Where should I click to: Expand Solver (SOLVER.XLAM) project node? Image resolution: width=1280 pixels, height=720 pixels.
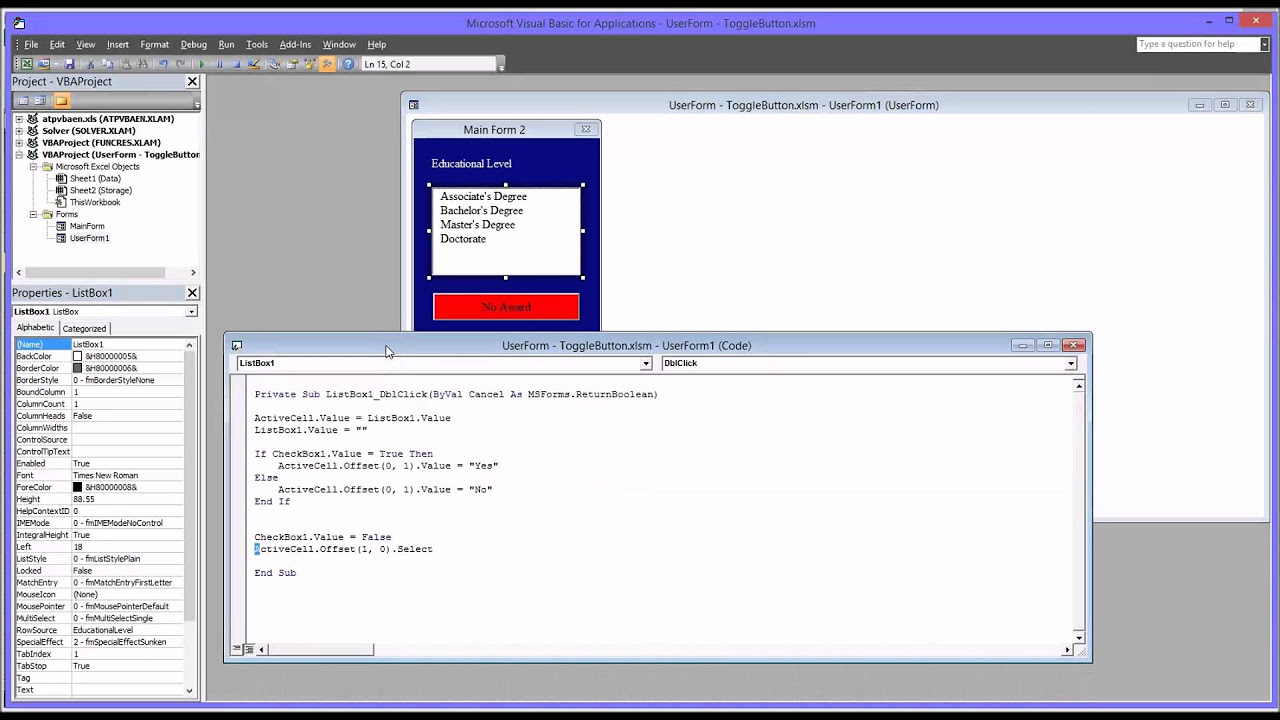[19, 131]
